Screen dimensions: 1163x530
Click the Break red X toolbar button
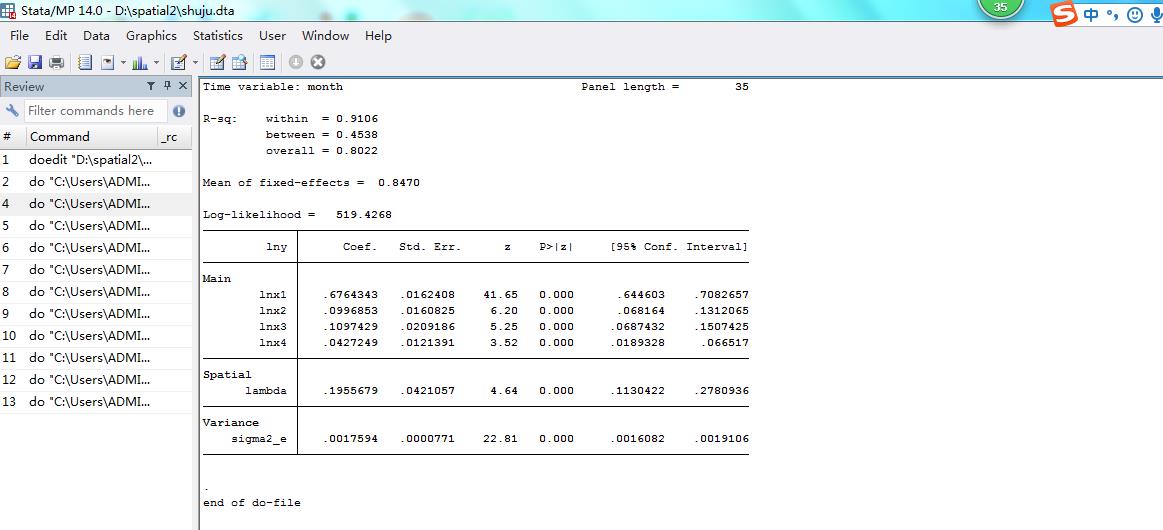318,62
